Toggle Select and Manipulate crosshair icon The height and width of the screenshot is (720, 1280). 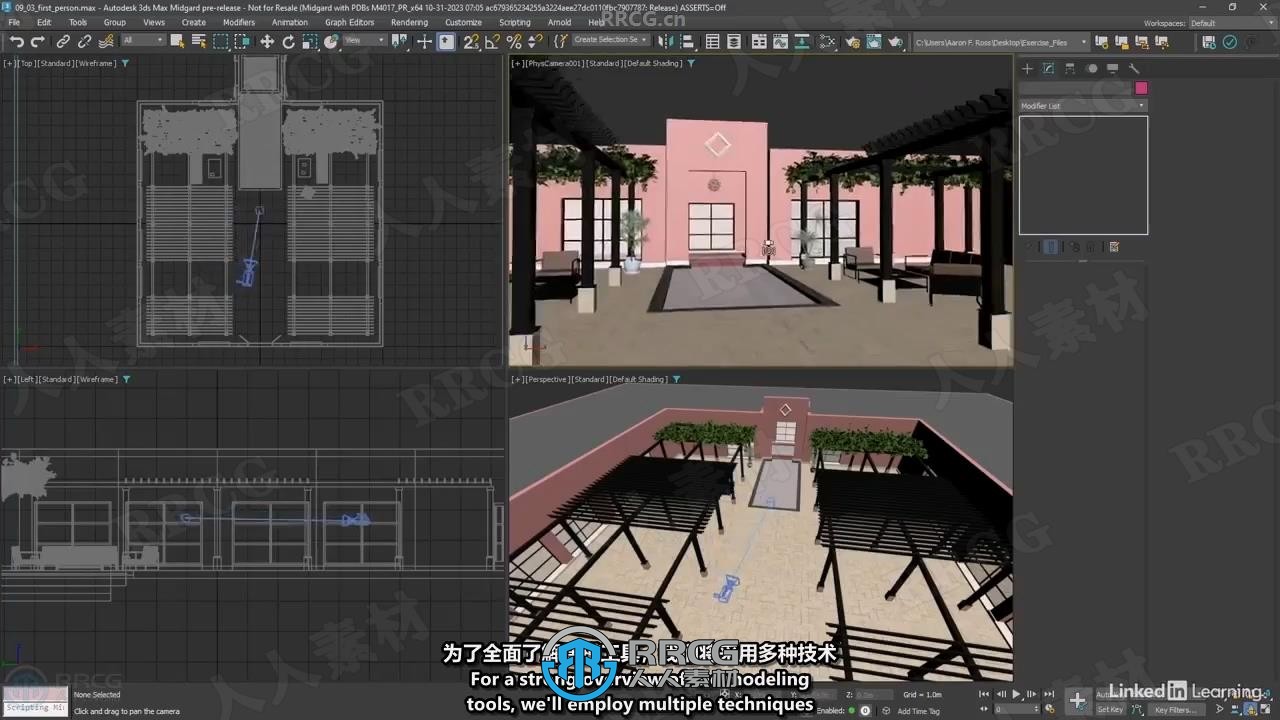point(424,41)
